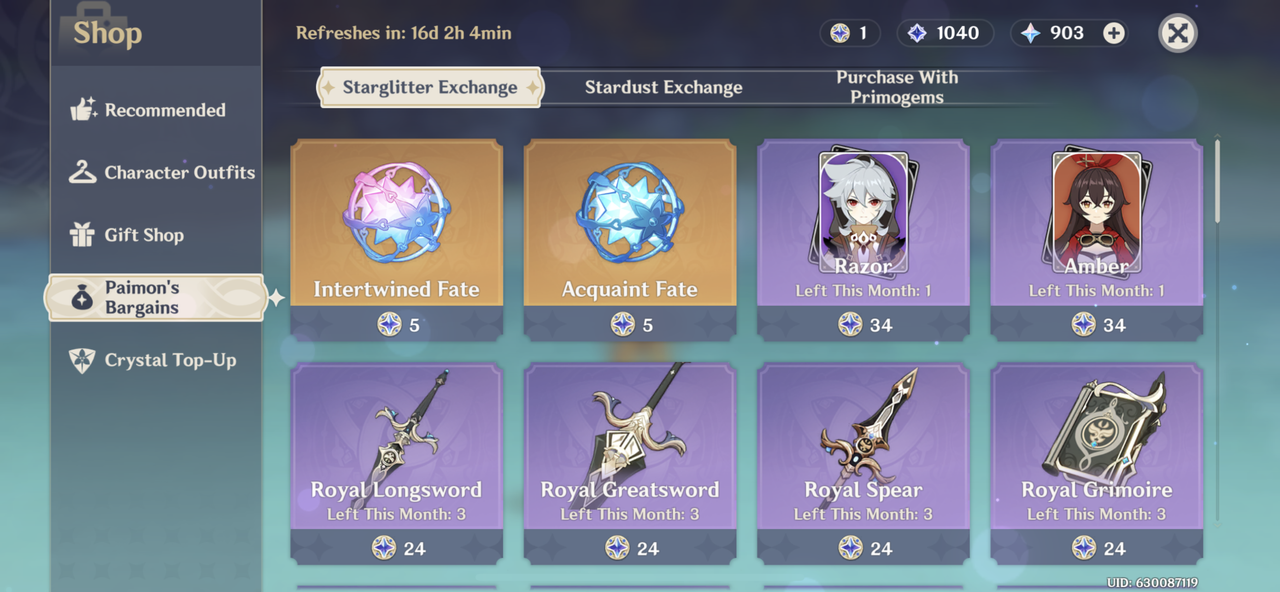Click the Starglitter currency counter icon
The width and height of the screenshot is (1280, 592).
coord(840,33)
